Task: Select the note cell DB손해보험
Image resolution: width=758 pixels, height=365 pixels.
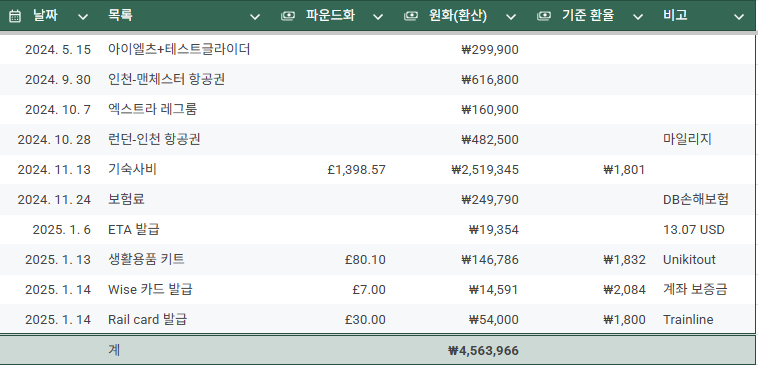Action: click(x=696, y=199)
